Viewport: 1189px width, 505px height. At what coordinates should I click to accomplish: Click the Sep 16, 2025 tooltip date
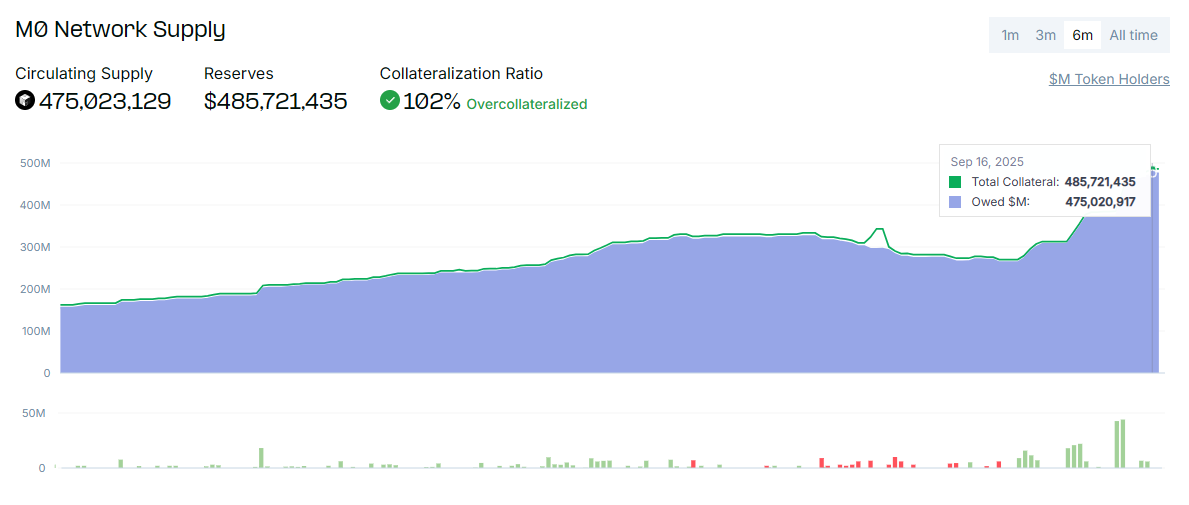tap(987, 162)
